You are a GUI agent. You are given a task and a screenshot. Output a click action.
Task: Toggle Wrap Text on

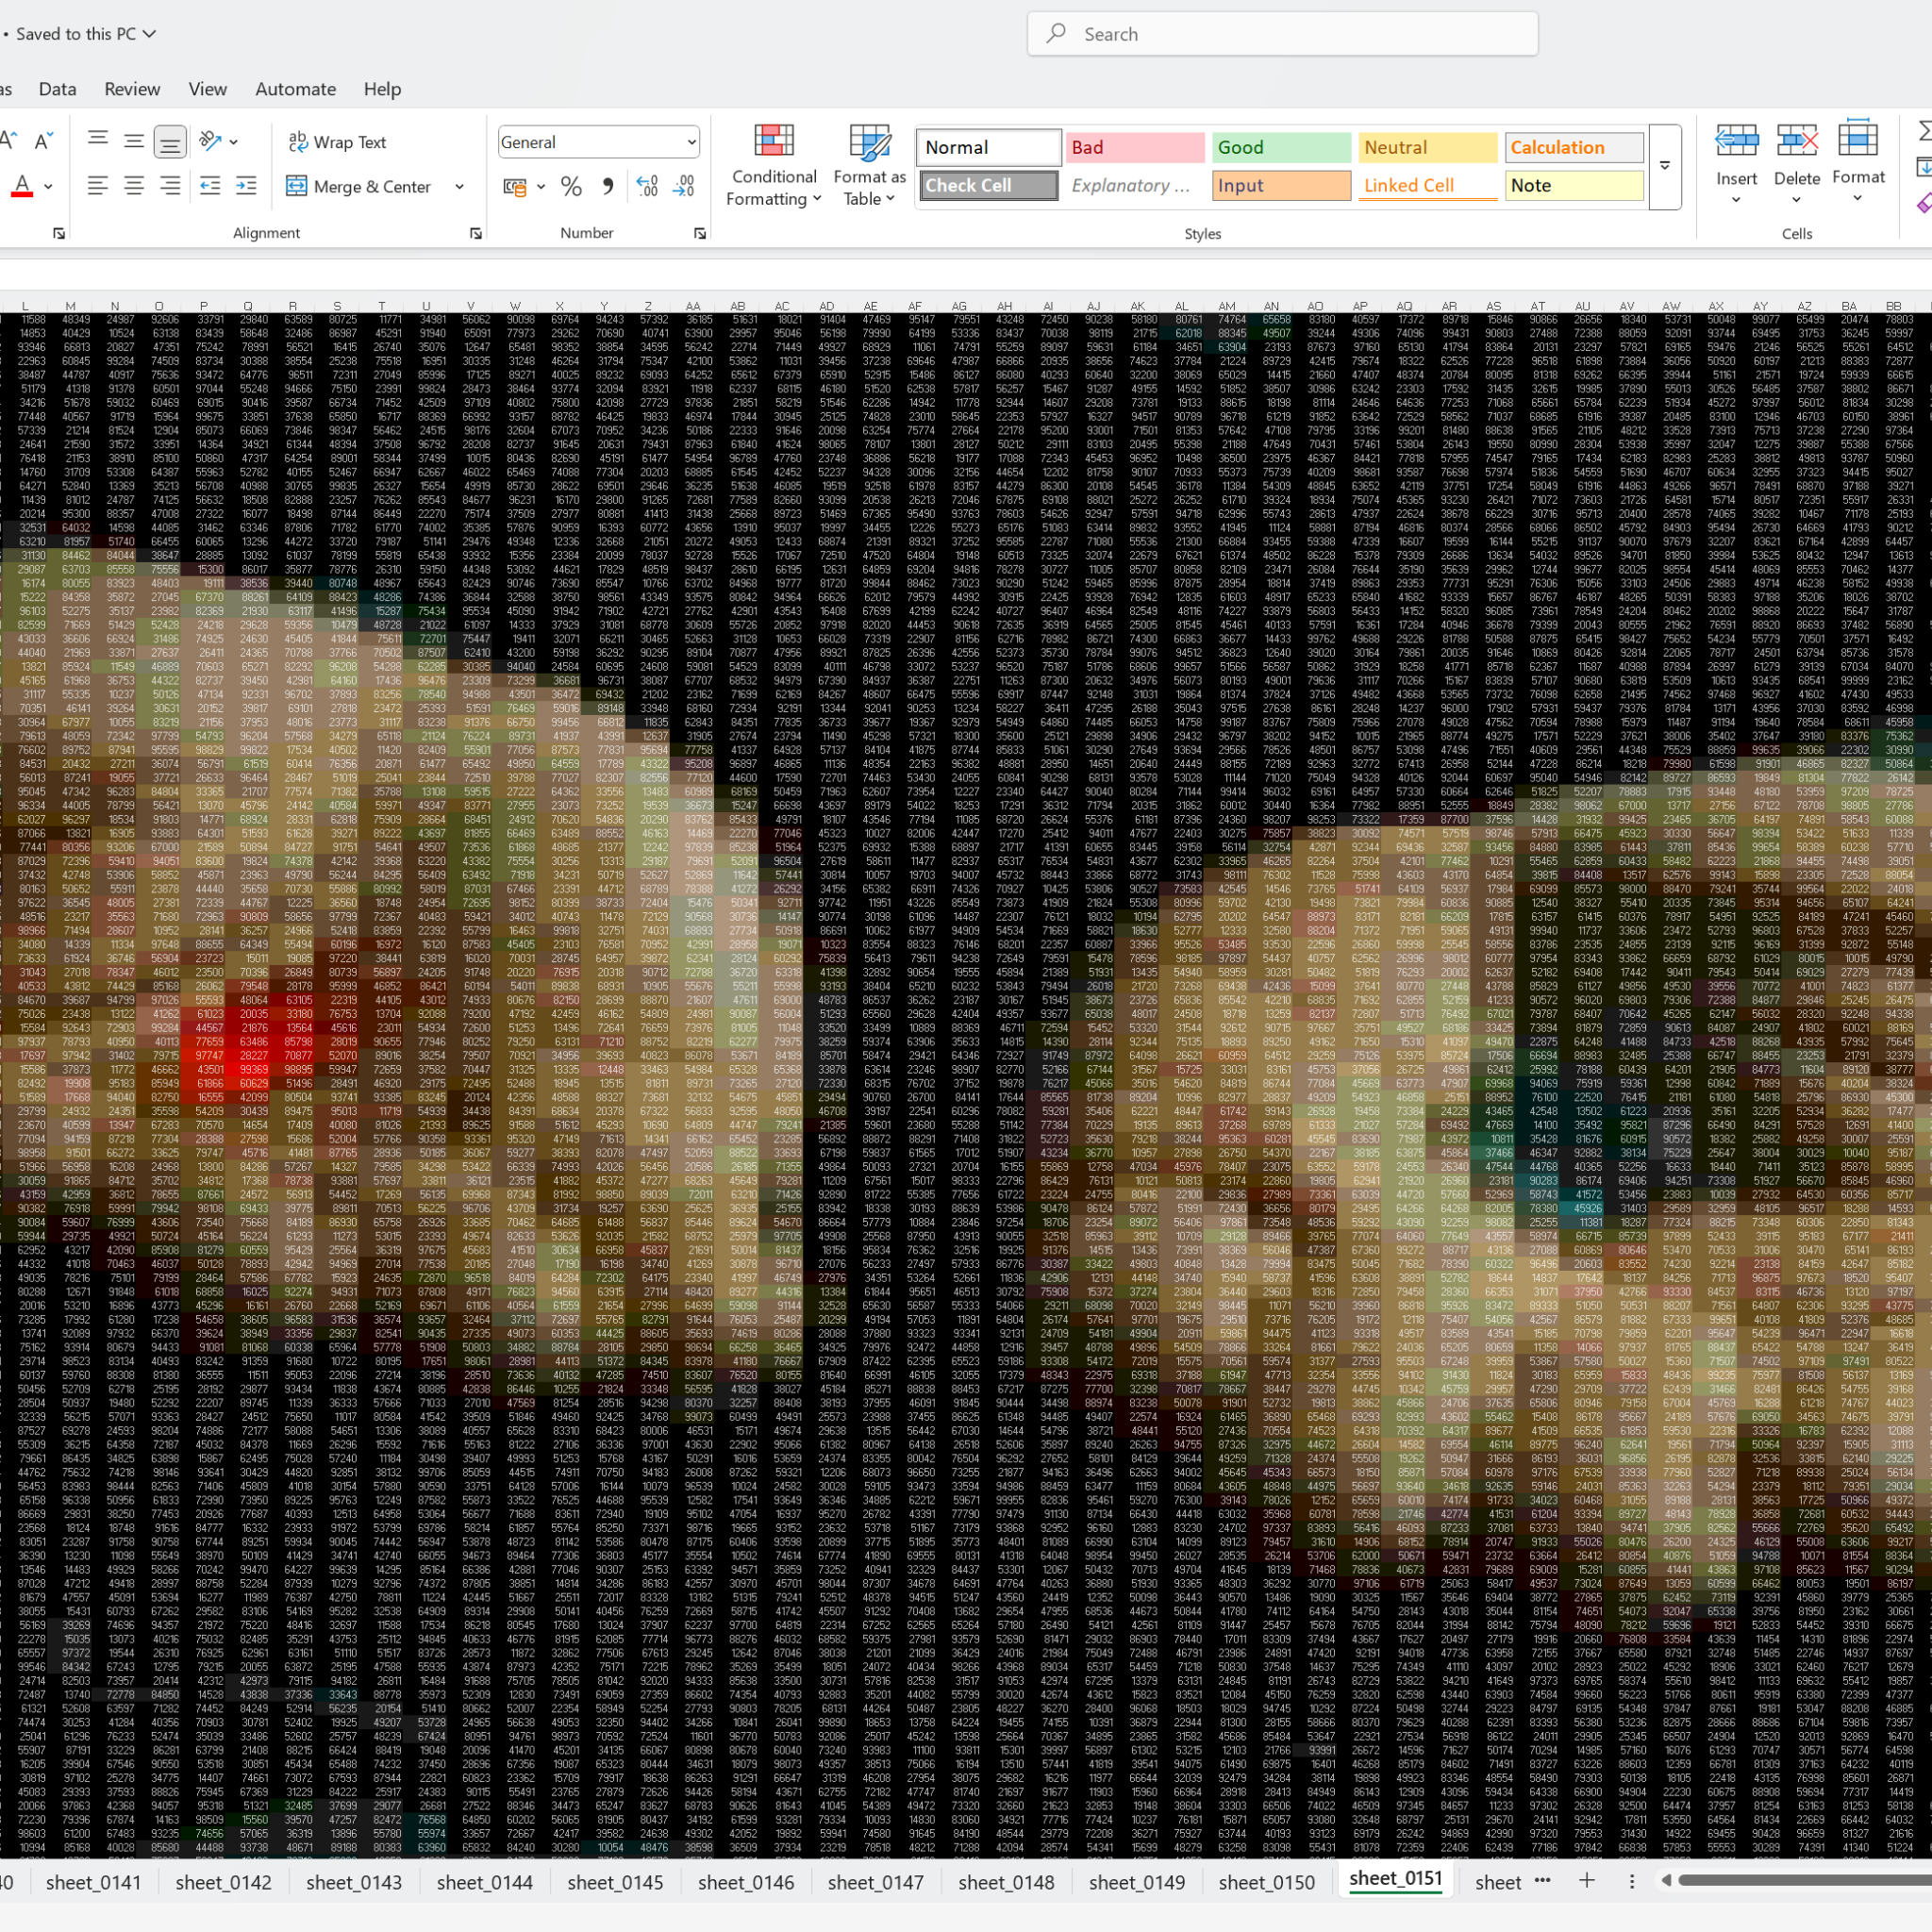[337, 142]
